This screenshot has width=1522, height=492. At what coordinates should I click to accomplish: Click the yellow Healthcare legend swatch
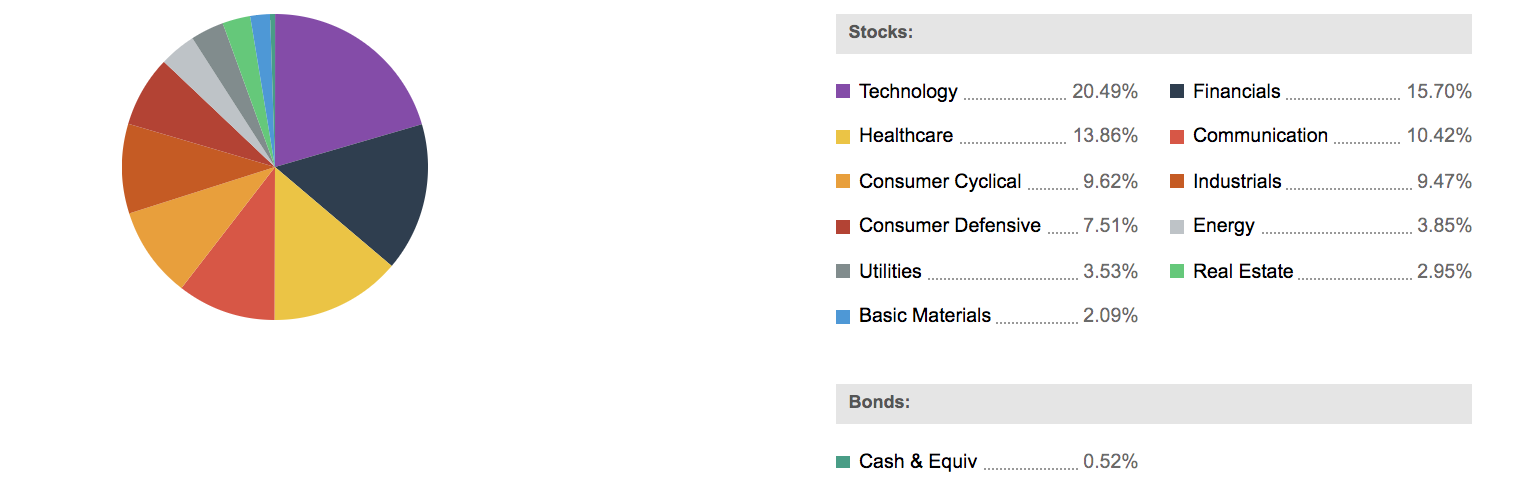(x=843, y=136)
